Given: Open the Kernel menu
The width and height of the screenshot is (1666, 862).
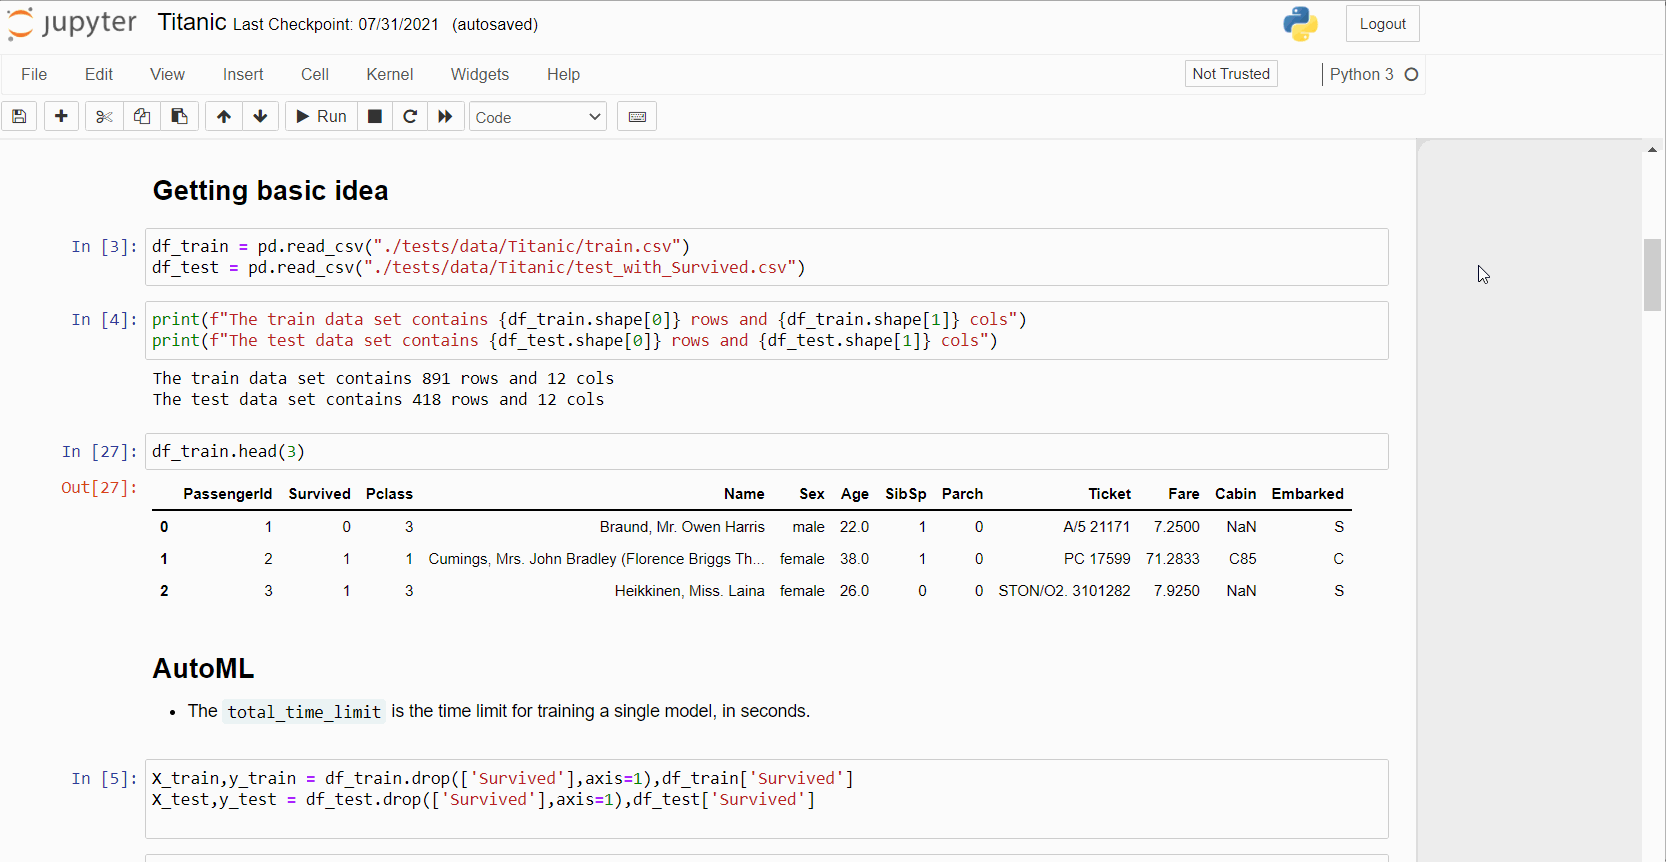Looking at the screenshot, I should (x=390, y=75).
